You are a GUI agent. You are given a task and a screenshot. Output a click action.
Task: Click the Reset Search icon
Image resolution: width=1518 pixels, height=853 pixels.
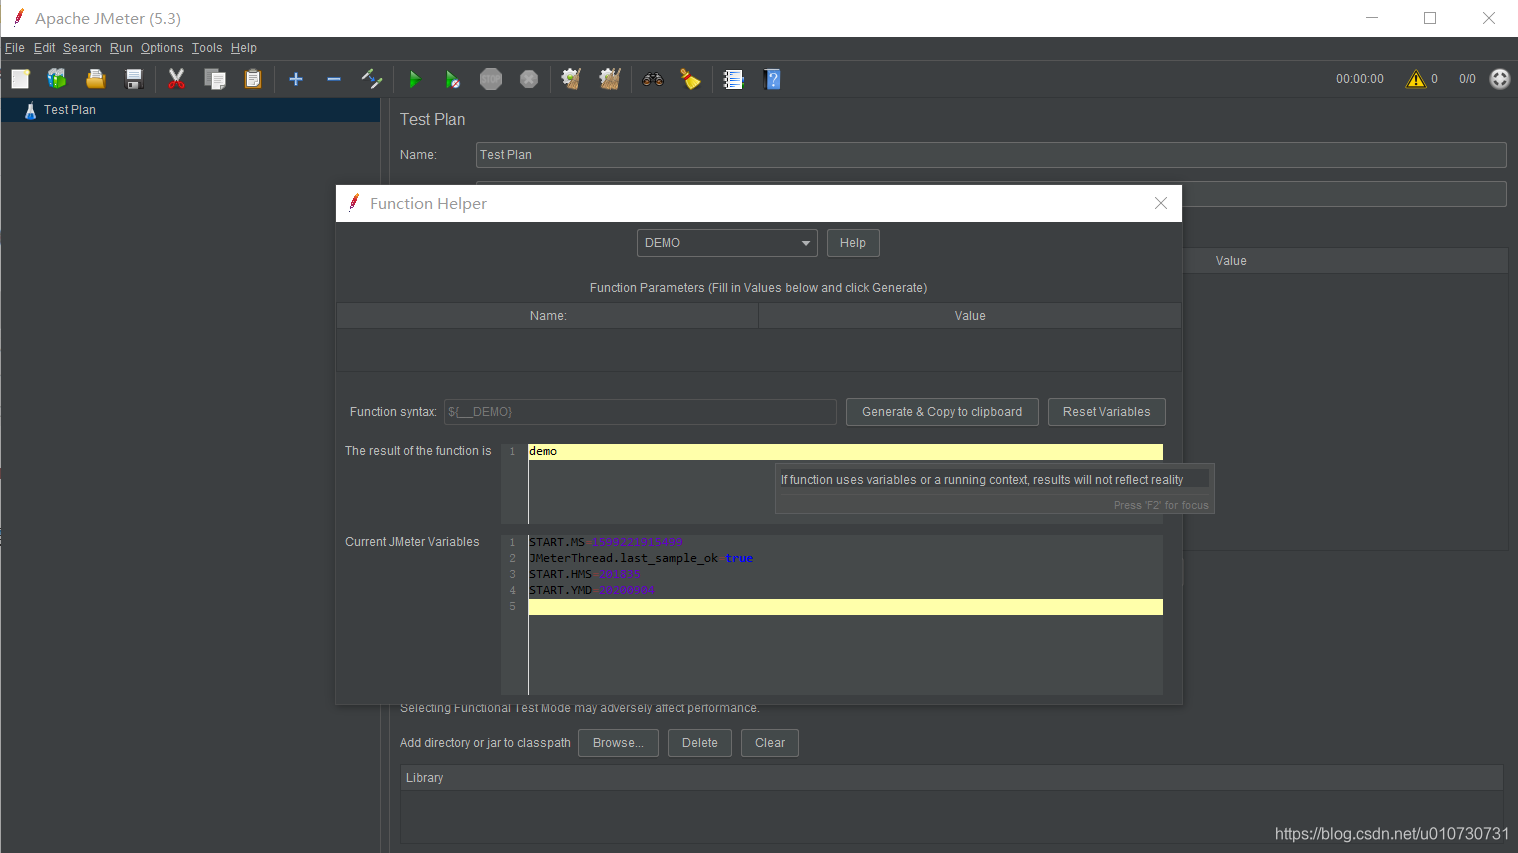pos(691,79)
